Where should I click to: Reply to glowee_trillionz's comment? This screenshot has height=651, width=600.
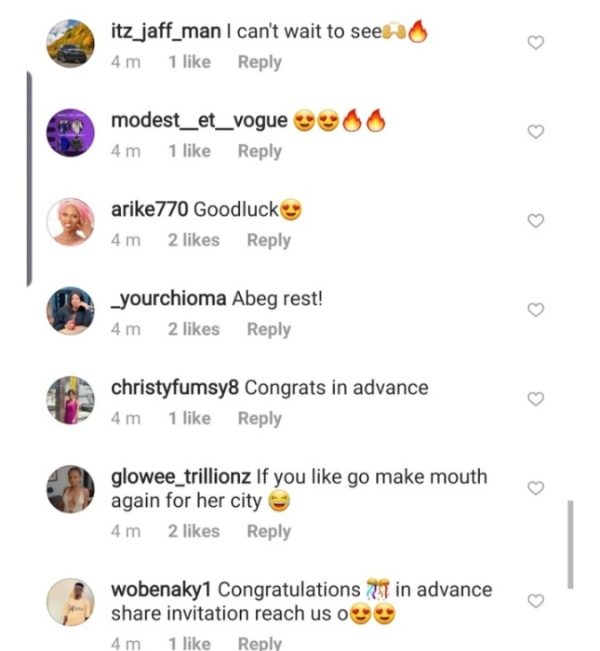[269, 531]
